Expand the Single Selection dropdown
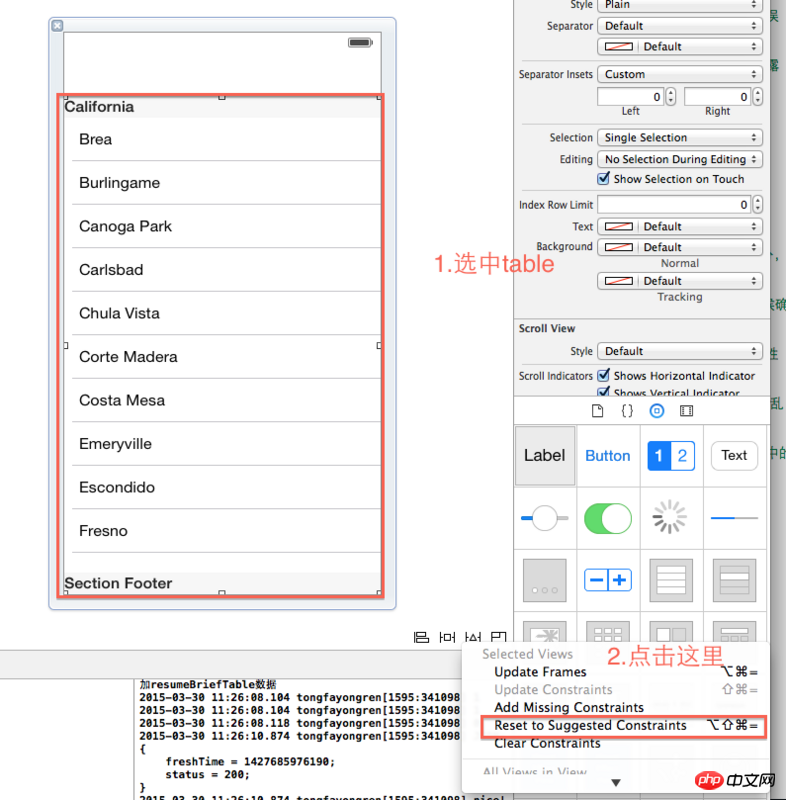 680,138
